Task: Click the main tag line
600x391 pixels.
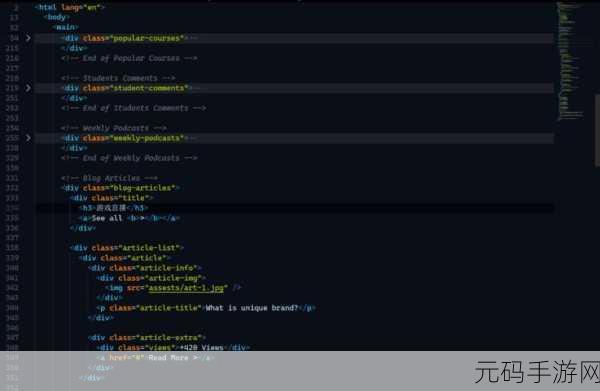Action: pyautogui.click(x=65, y=27)
